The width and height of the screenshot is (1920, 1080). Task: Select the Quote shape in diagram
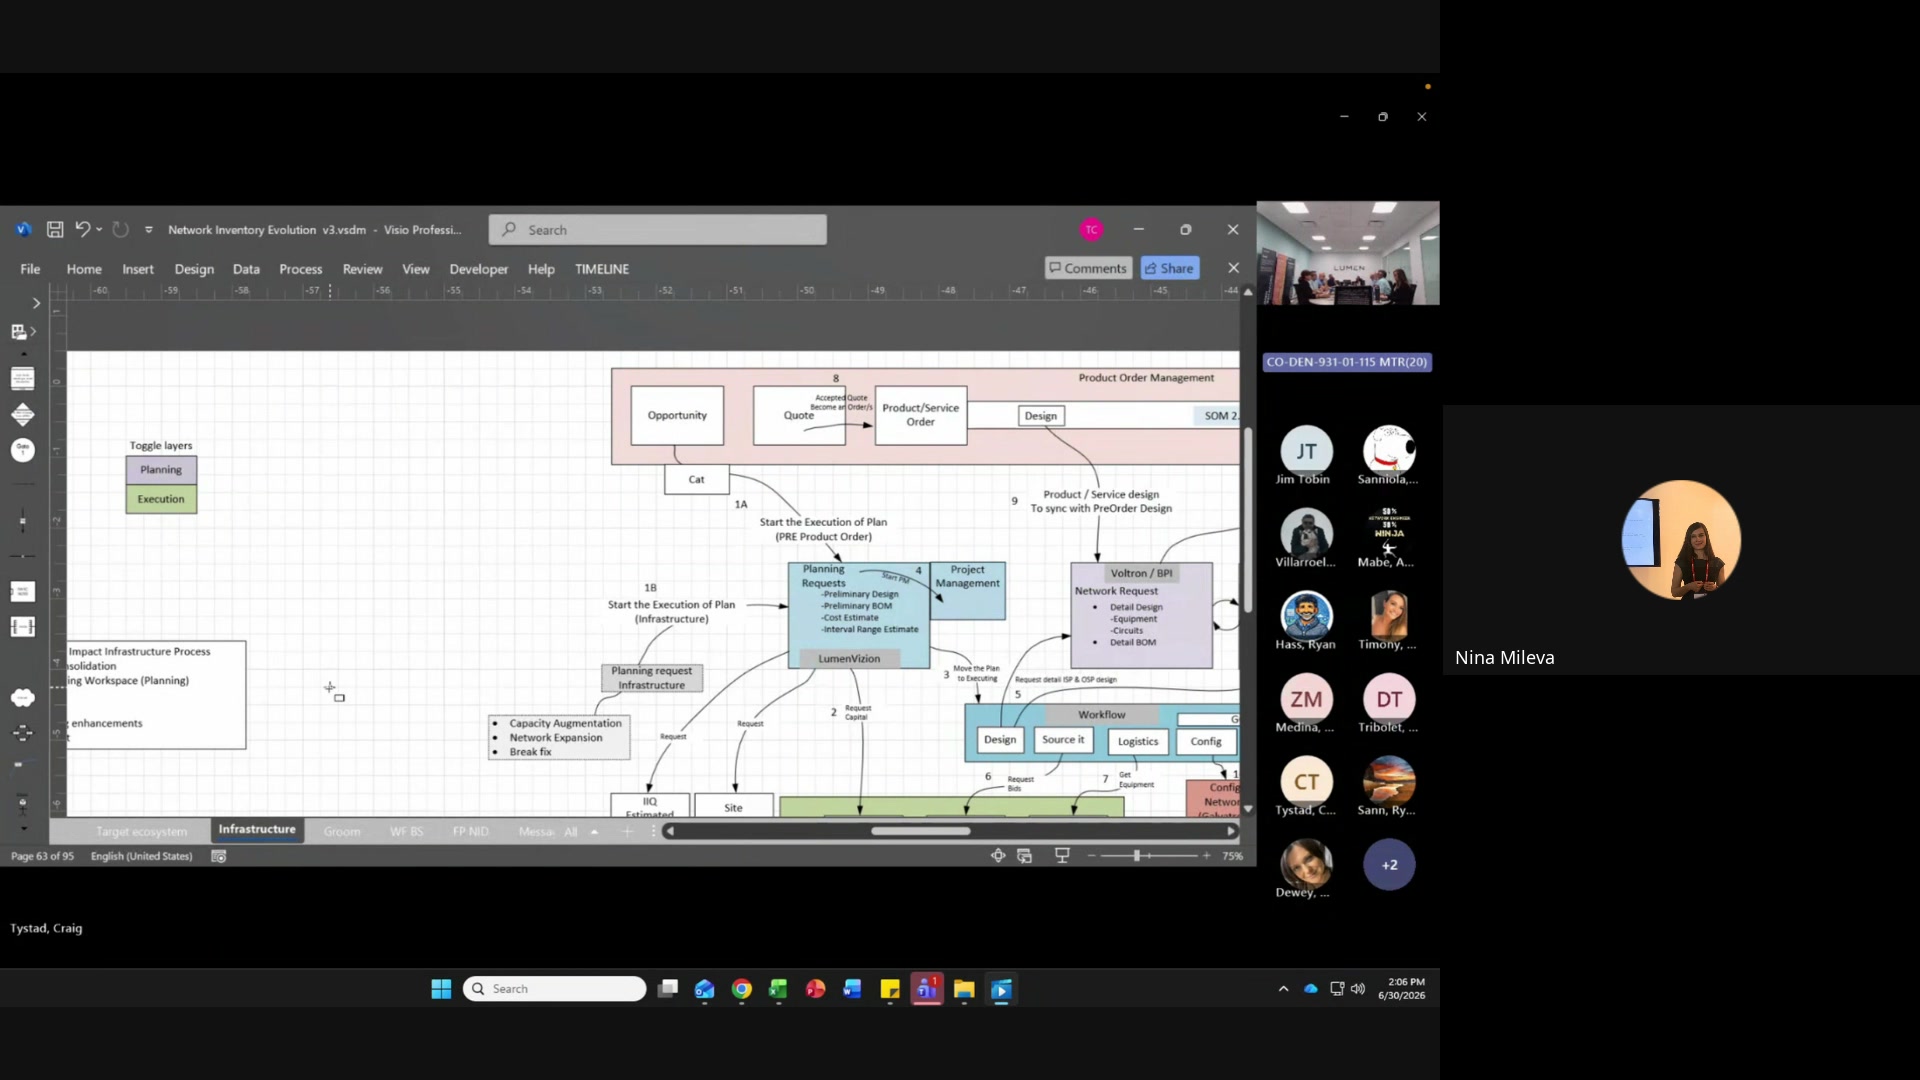pos(798,415)
